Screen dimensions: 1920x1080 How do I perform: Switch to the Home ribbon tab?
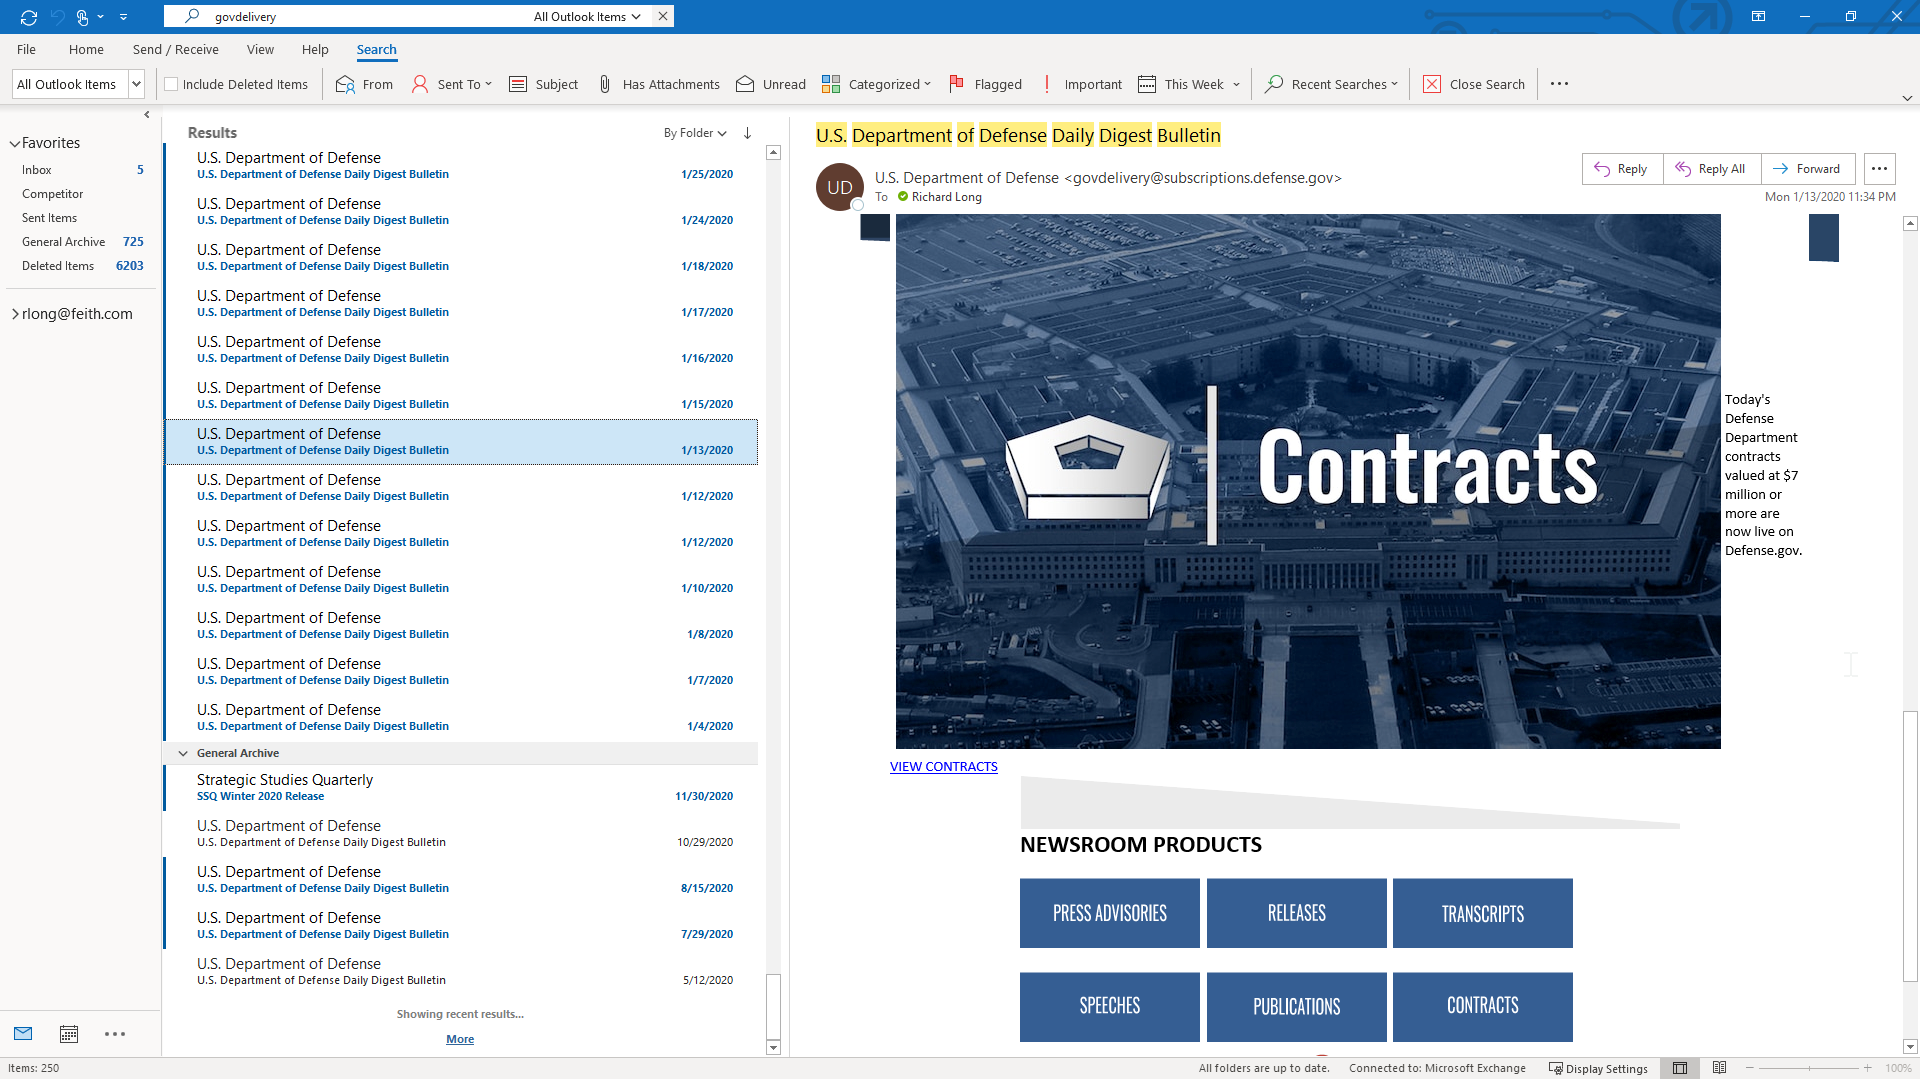pyautogui.click(x=86, y=50)
